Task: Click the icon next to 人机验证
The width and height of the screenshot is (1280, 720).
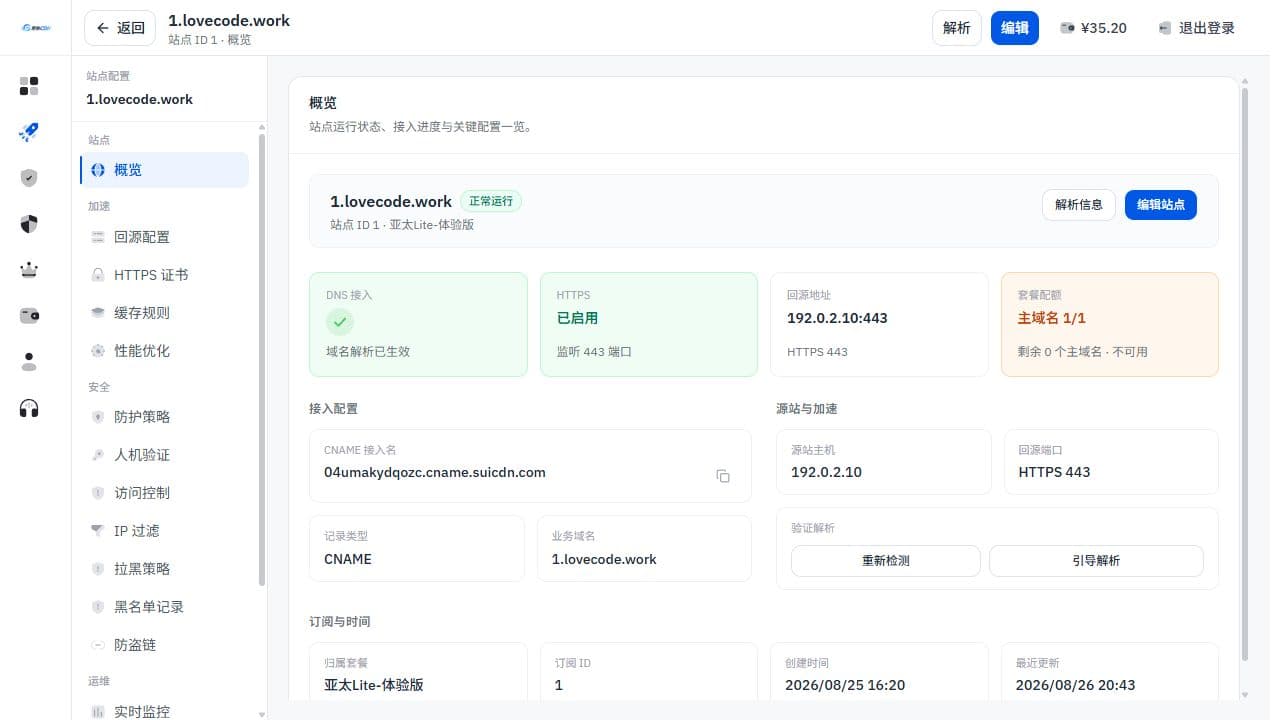Action: coord(98,455)
